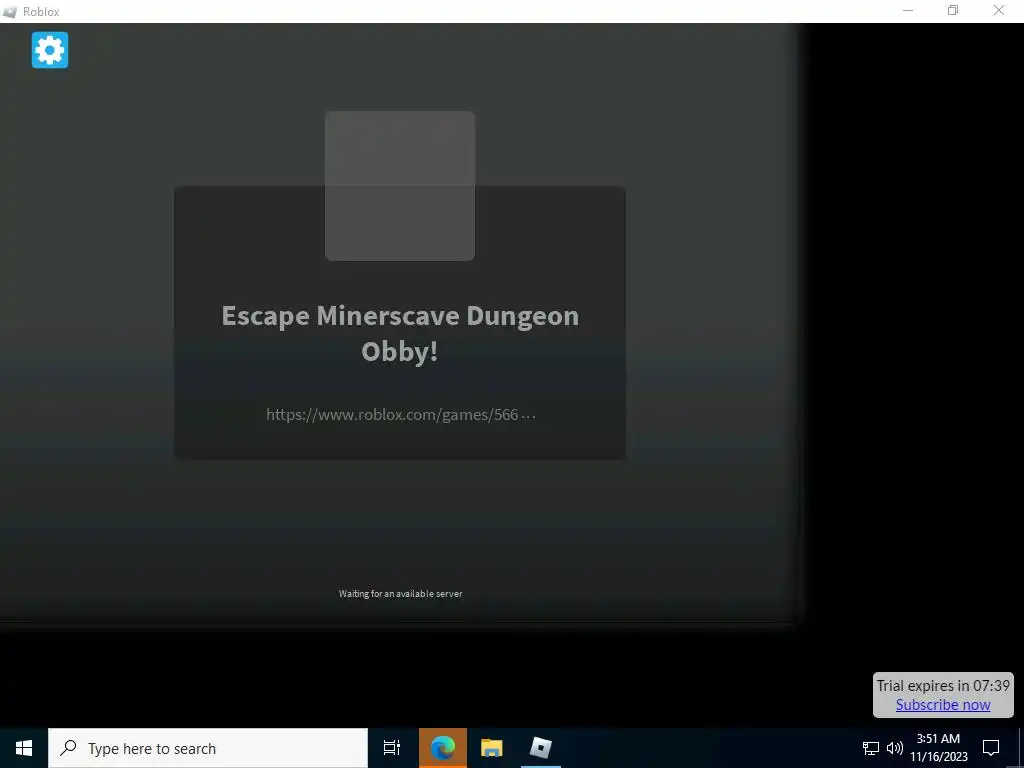Open the Roblox settings gear icon
The width and height of the screenshot is (1024, 768).
click(x=50, y=50)
